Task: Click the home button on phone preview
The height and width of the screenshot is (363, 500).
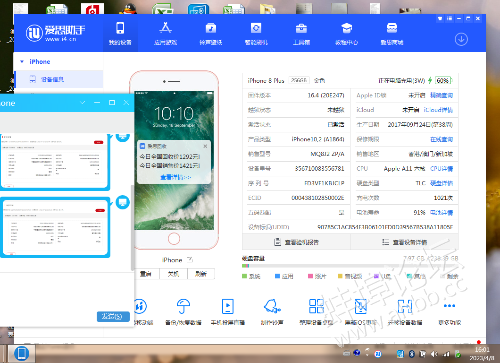Action: click(174, 238)
